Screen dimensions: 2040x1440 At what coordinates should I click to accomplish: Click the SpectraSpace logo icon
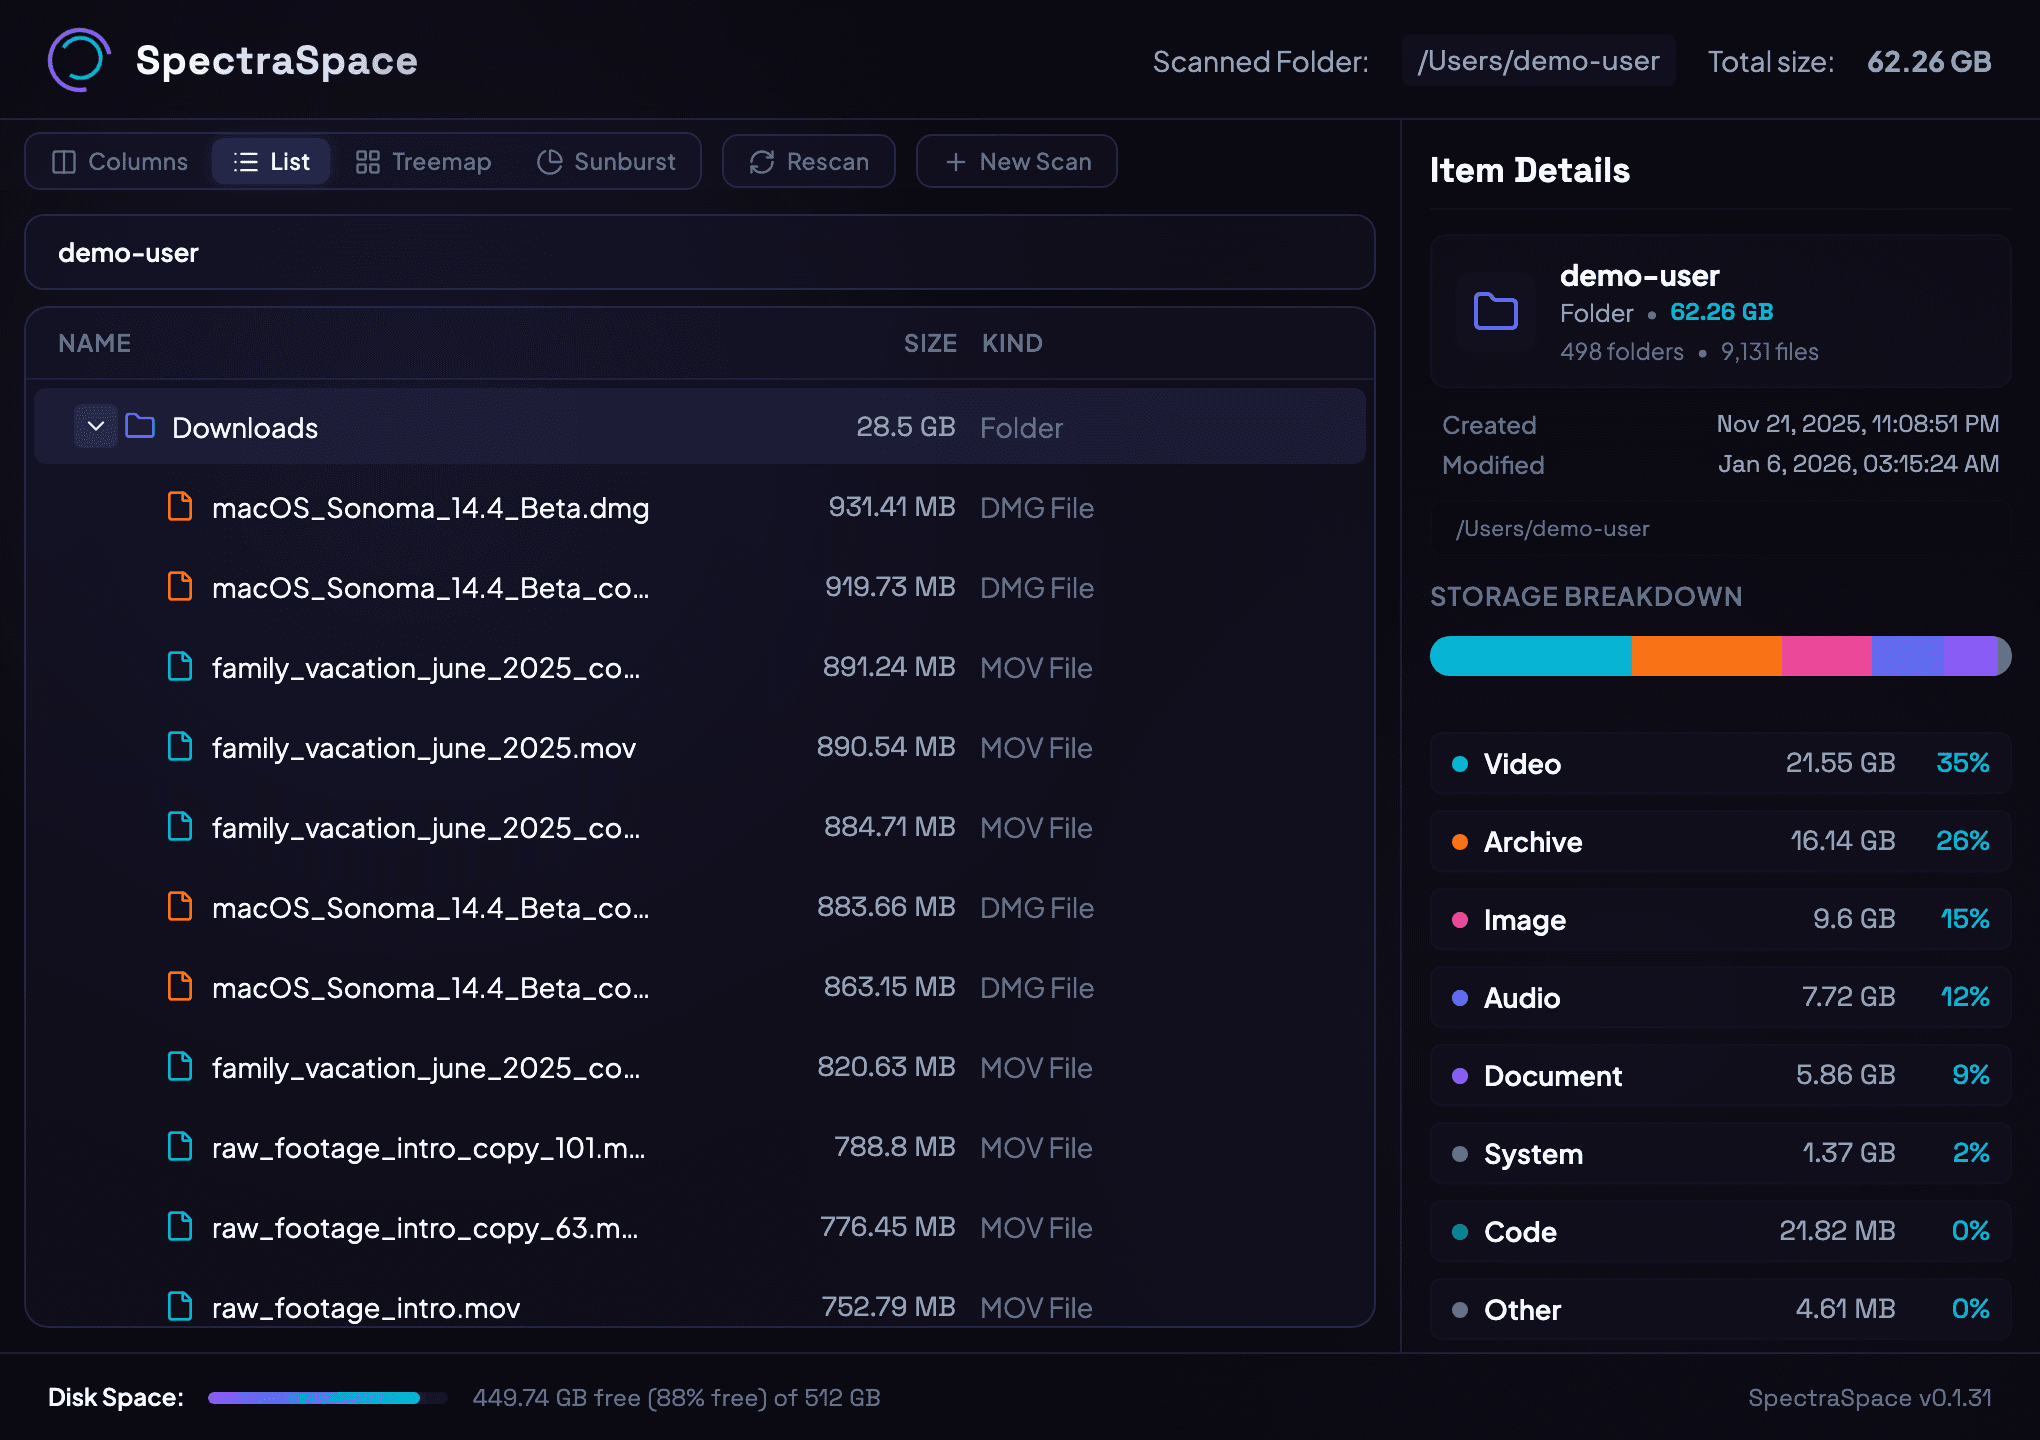click(79, 60)
